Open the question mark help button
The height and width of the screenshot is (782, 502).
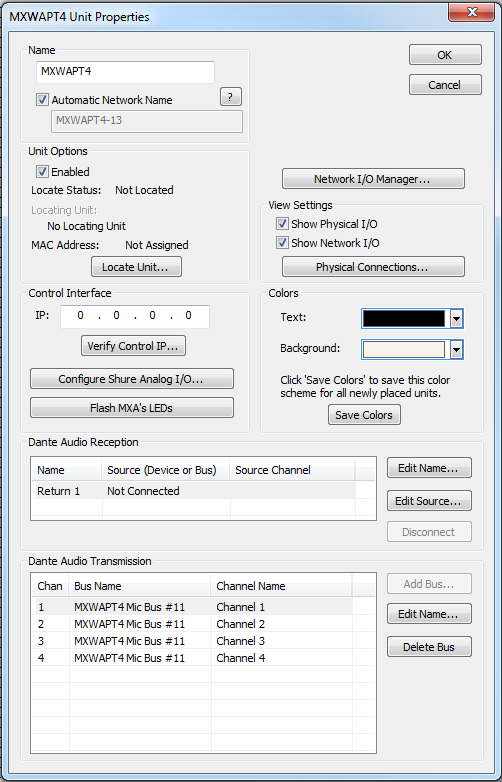(x=231, y=97)
